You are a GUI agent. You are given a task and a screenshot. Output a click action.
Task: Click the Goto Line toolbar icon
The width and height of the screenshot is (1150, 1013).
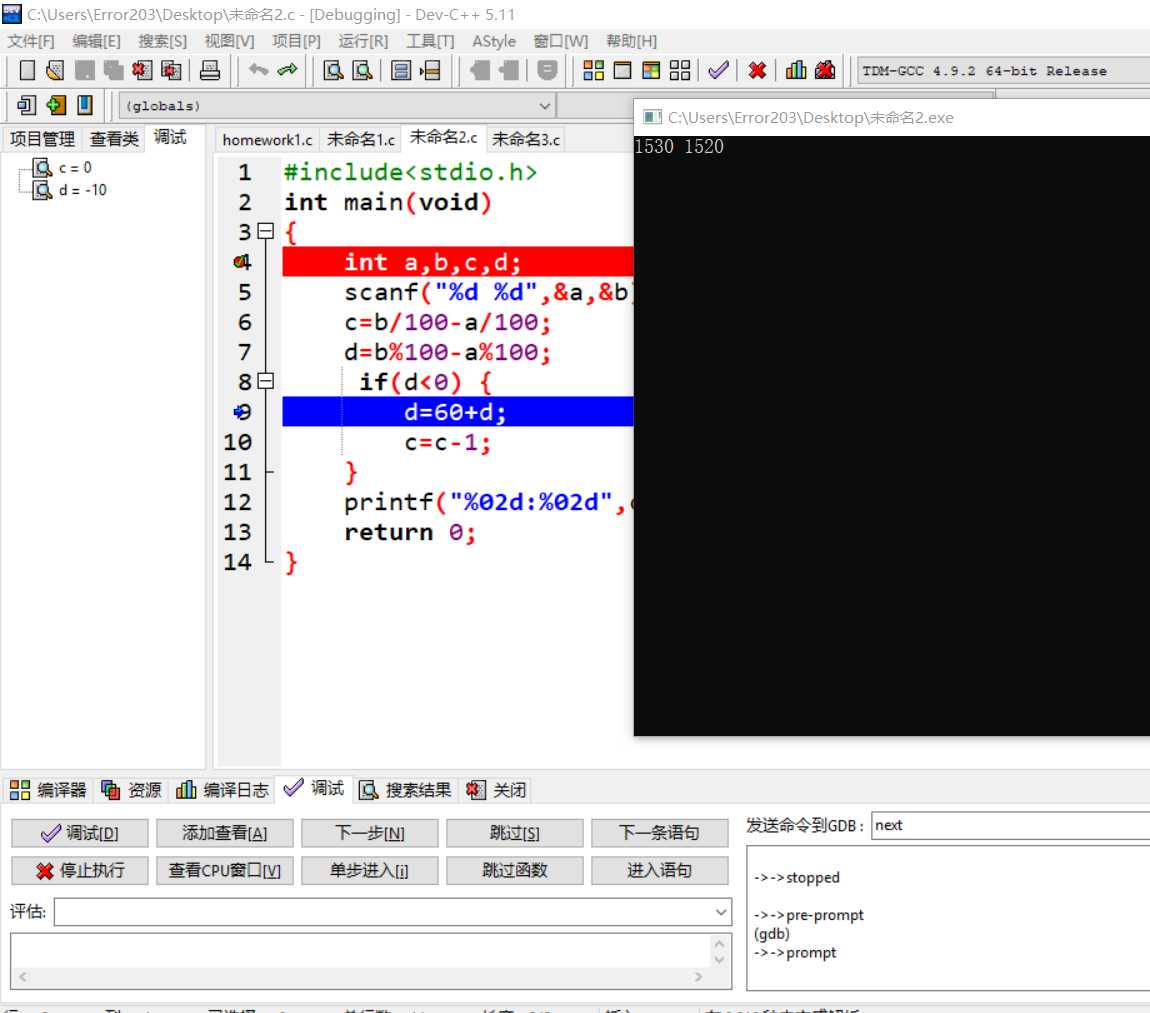click(430, 70)
